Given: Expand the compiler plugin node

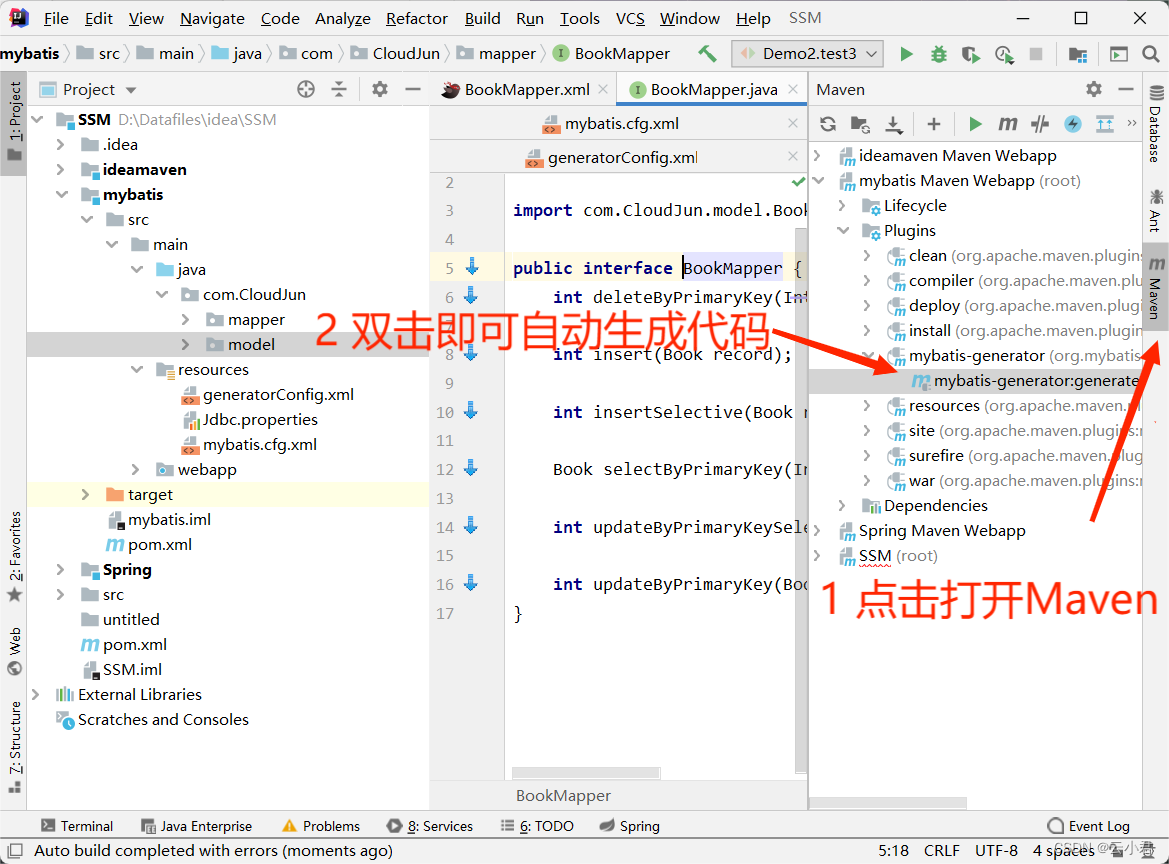Looking at the screenshot, I should pyautogui.click(x=867, y=281).
